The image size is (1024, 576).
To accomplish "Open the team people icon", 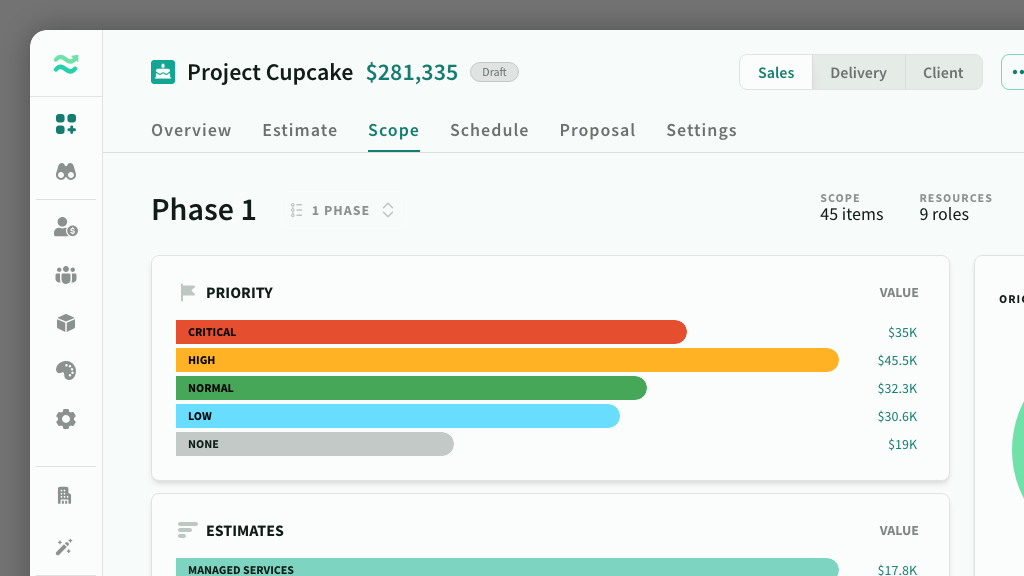I will (66, 275).
